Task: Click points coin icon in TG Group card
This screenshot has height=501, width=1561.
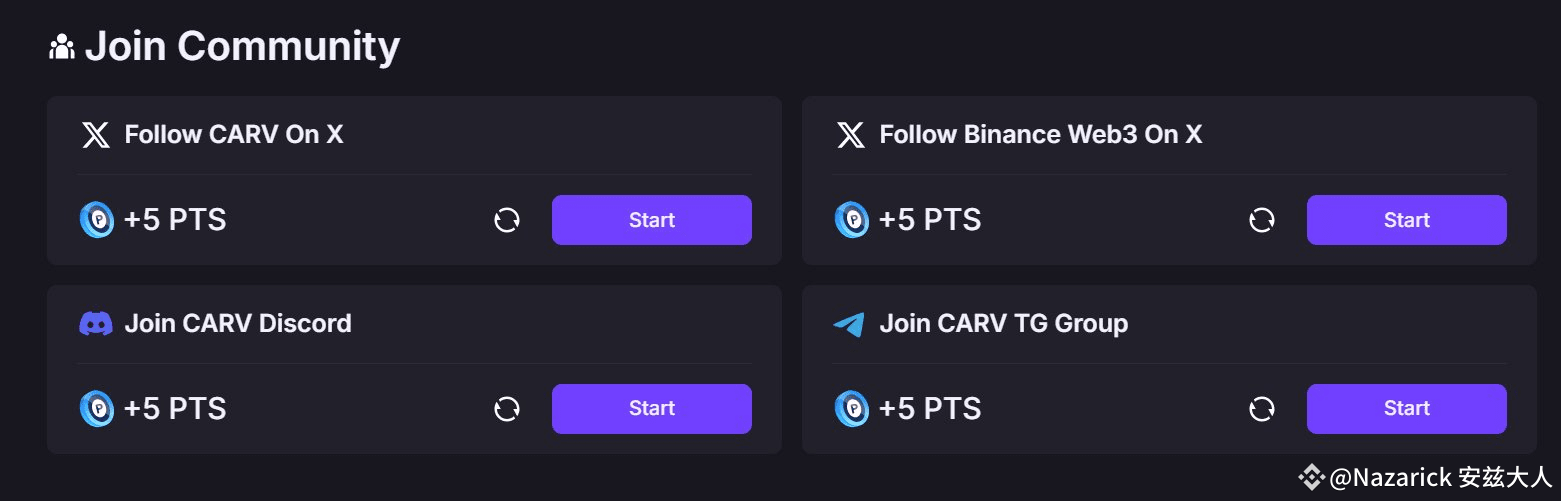Action: pyautogui.click(x=852, y=408)
